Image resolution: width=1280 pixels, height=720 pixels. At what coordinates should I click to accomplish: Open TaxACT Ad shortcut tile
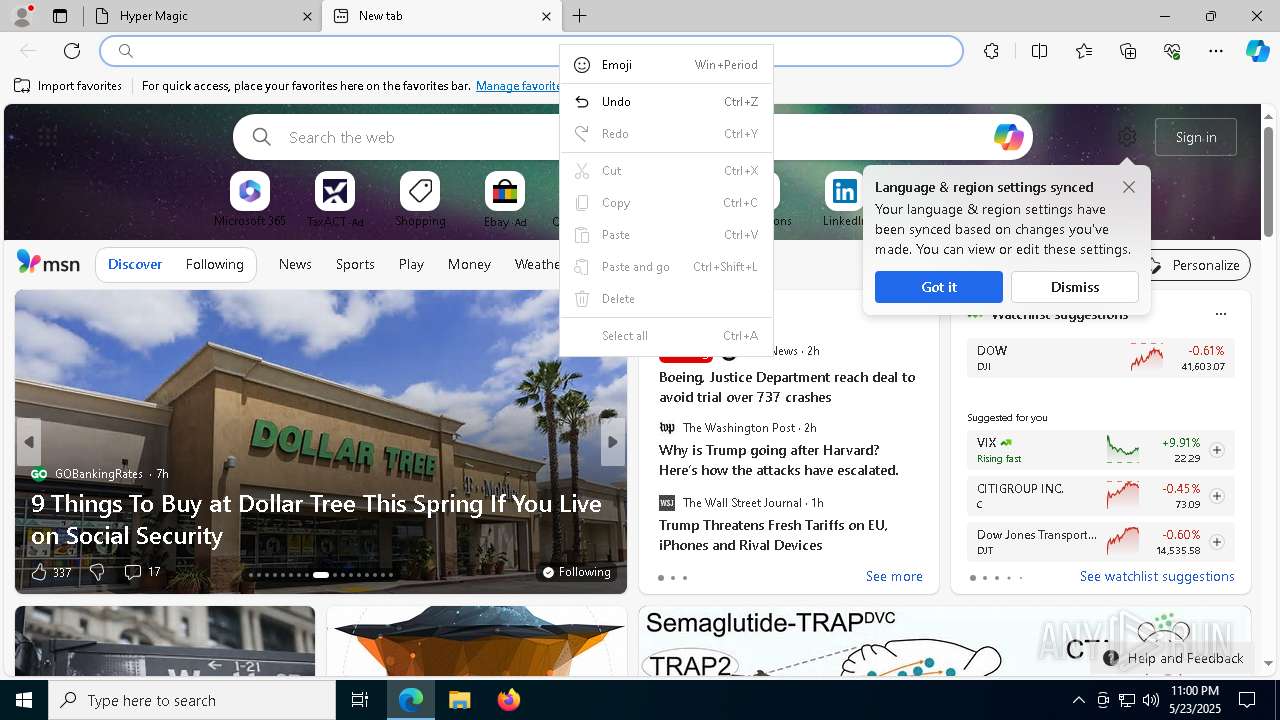click(x=335, y=200)
